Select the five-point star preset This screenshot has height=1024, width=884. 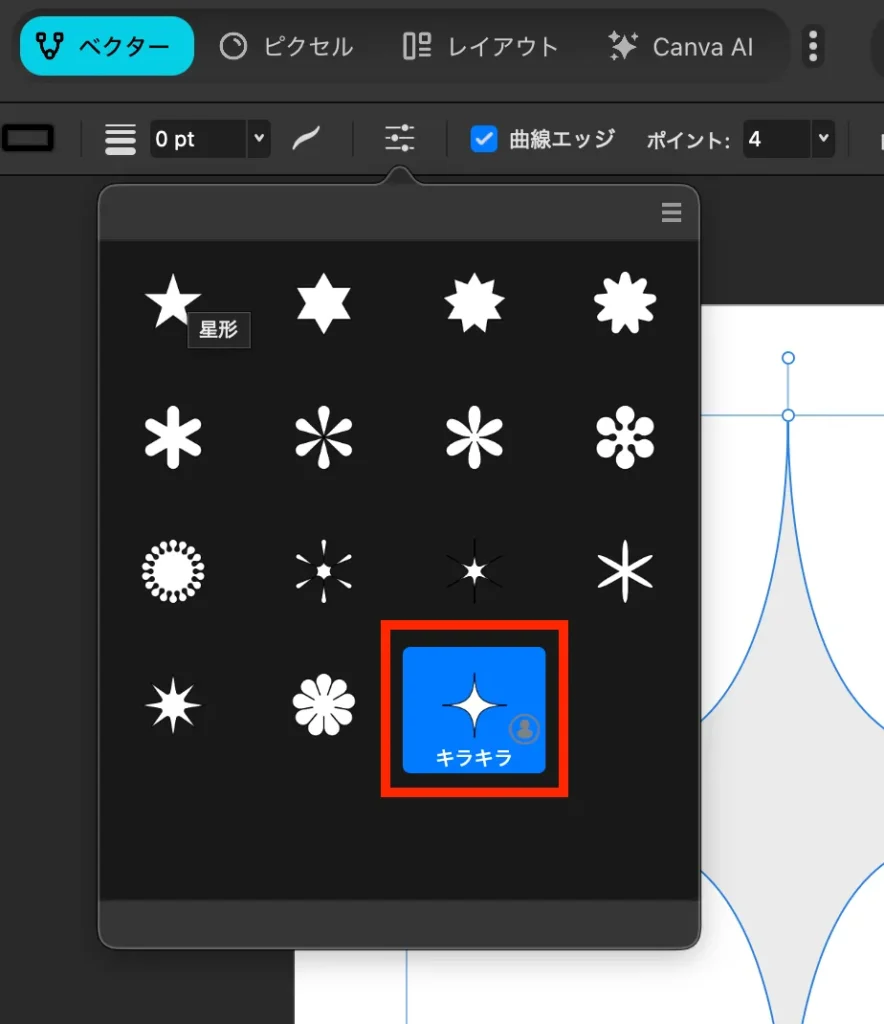coord(172,302)
